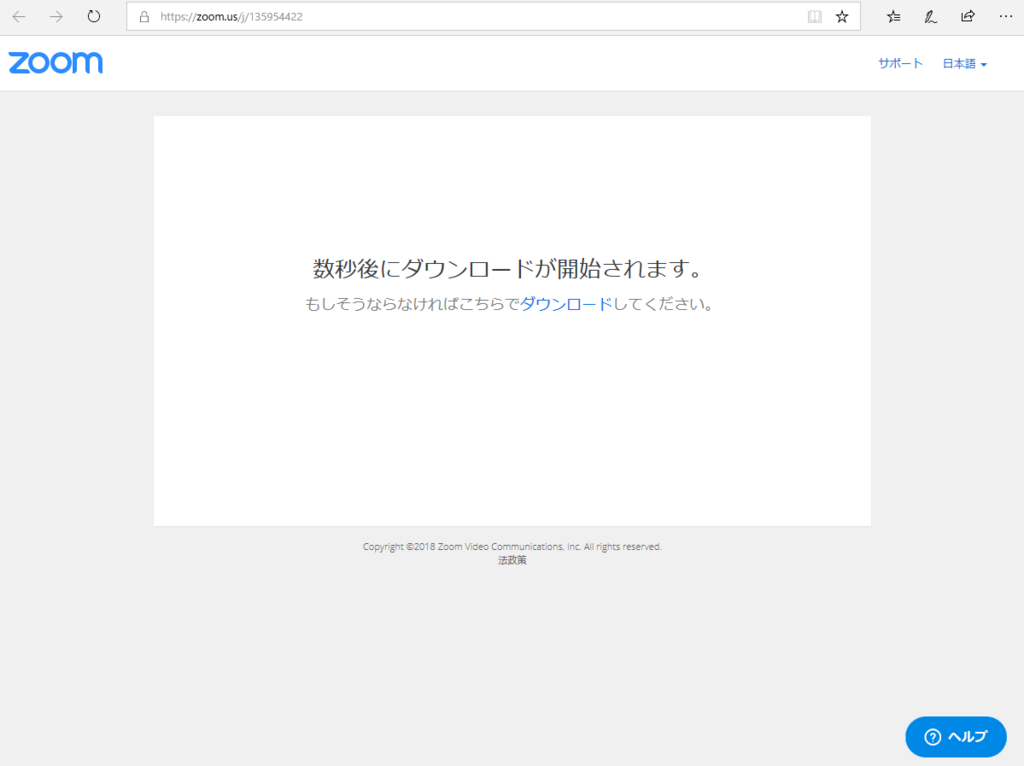
Task: Share this page using the share icon
Action: (966, 16)
